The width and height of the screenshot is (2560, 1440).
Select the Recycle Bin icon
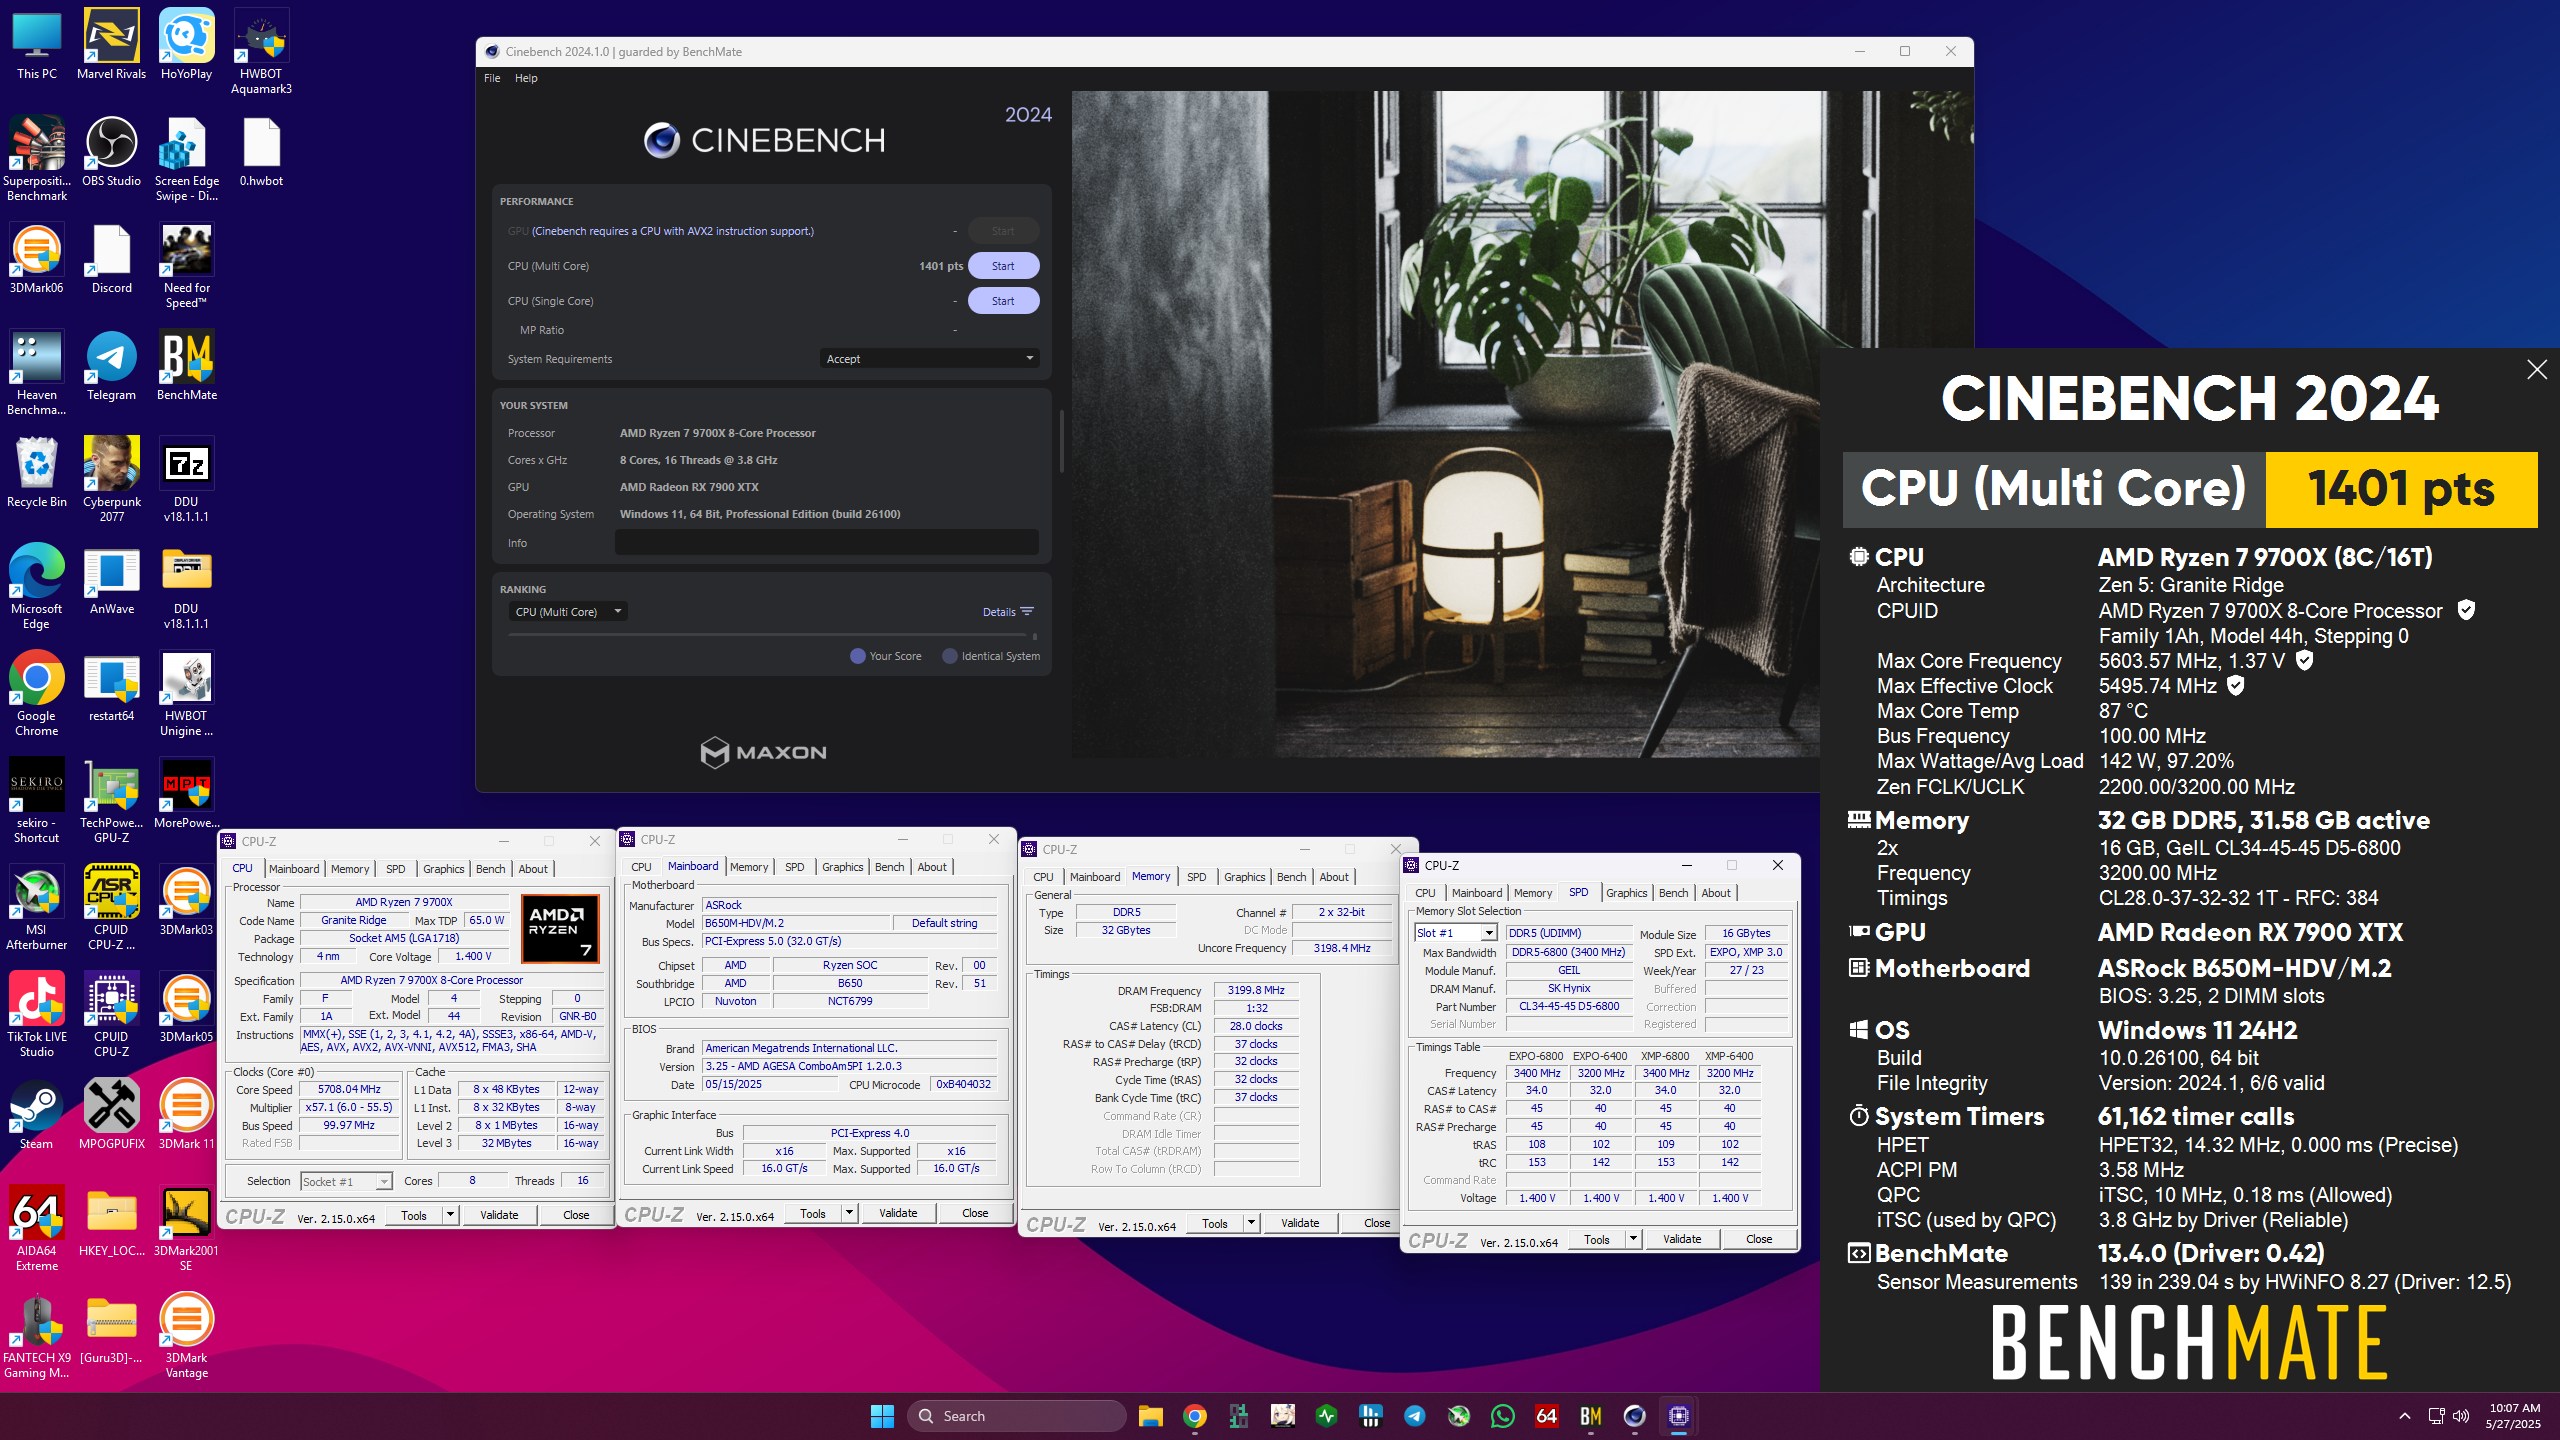point(37,472)
